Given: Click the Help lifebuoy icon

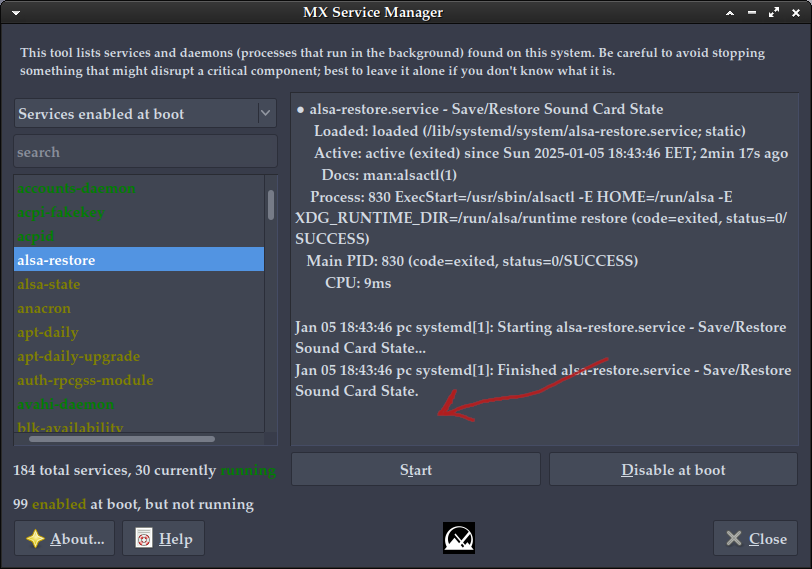Looking at the screenshot, I should point(144,538).
